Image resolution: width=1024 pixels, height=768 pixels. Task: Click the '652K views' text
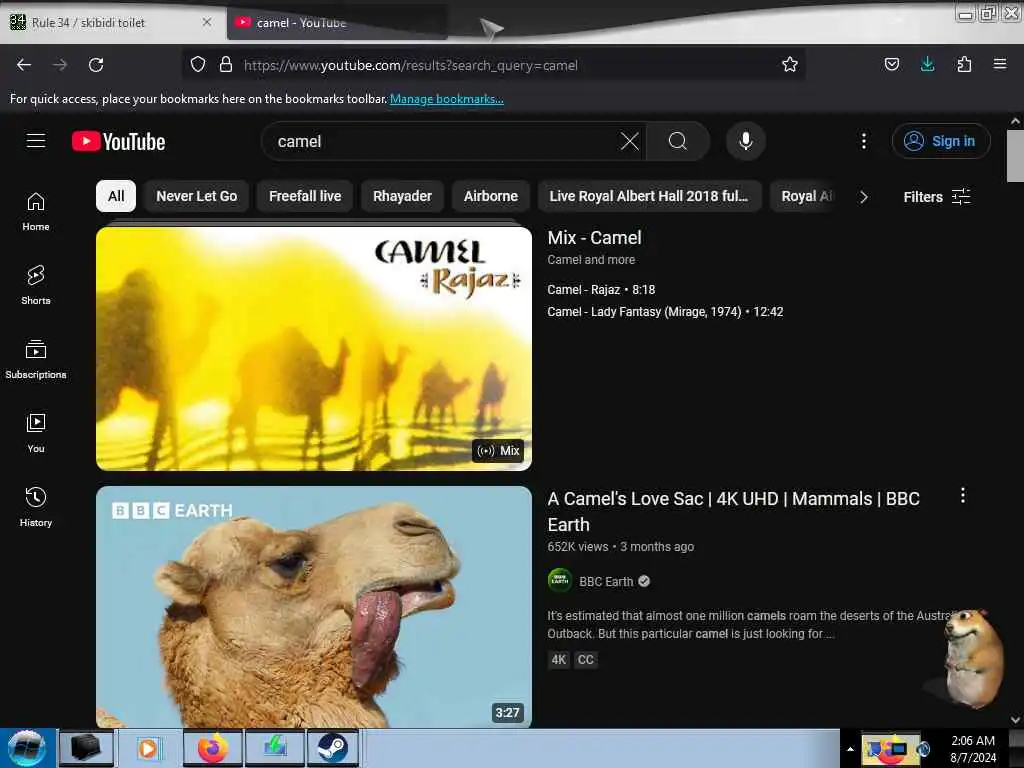pos(577,547)
